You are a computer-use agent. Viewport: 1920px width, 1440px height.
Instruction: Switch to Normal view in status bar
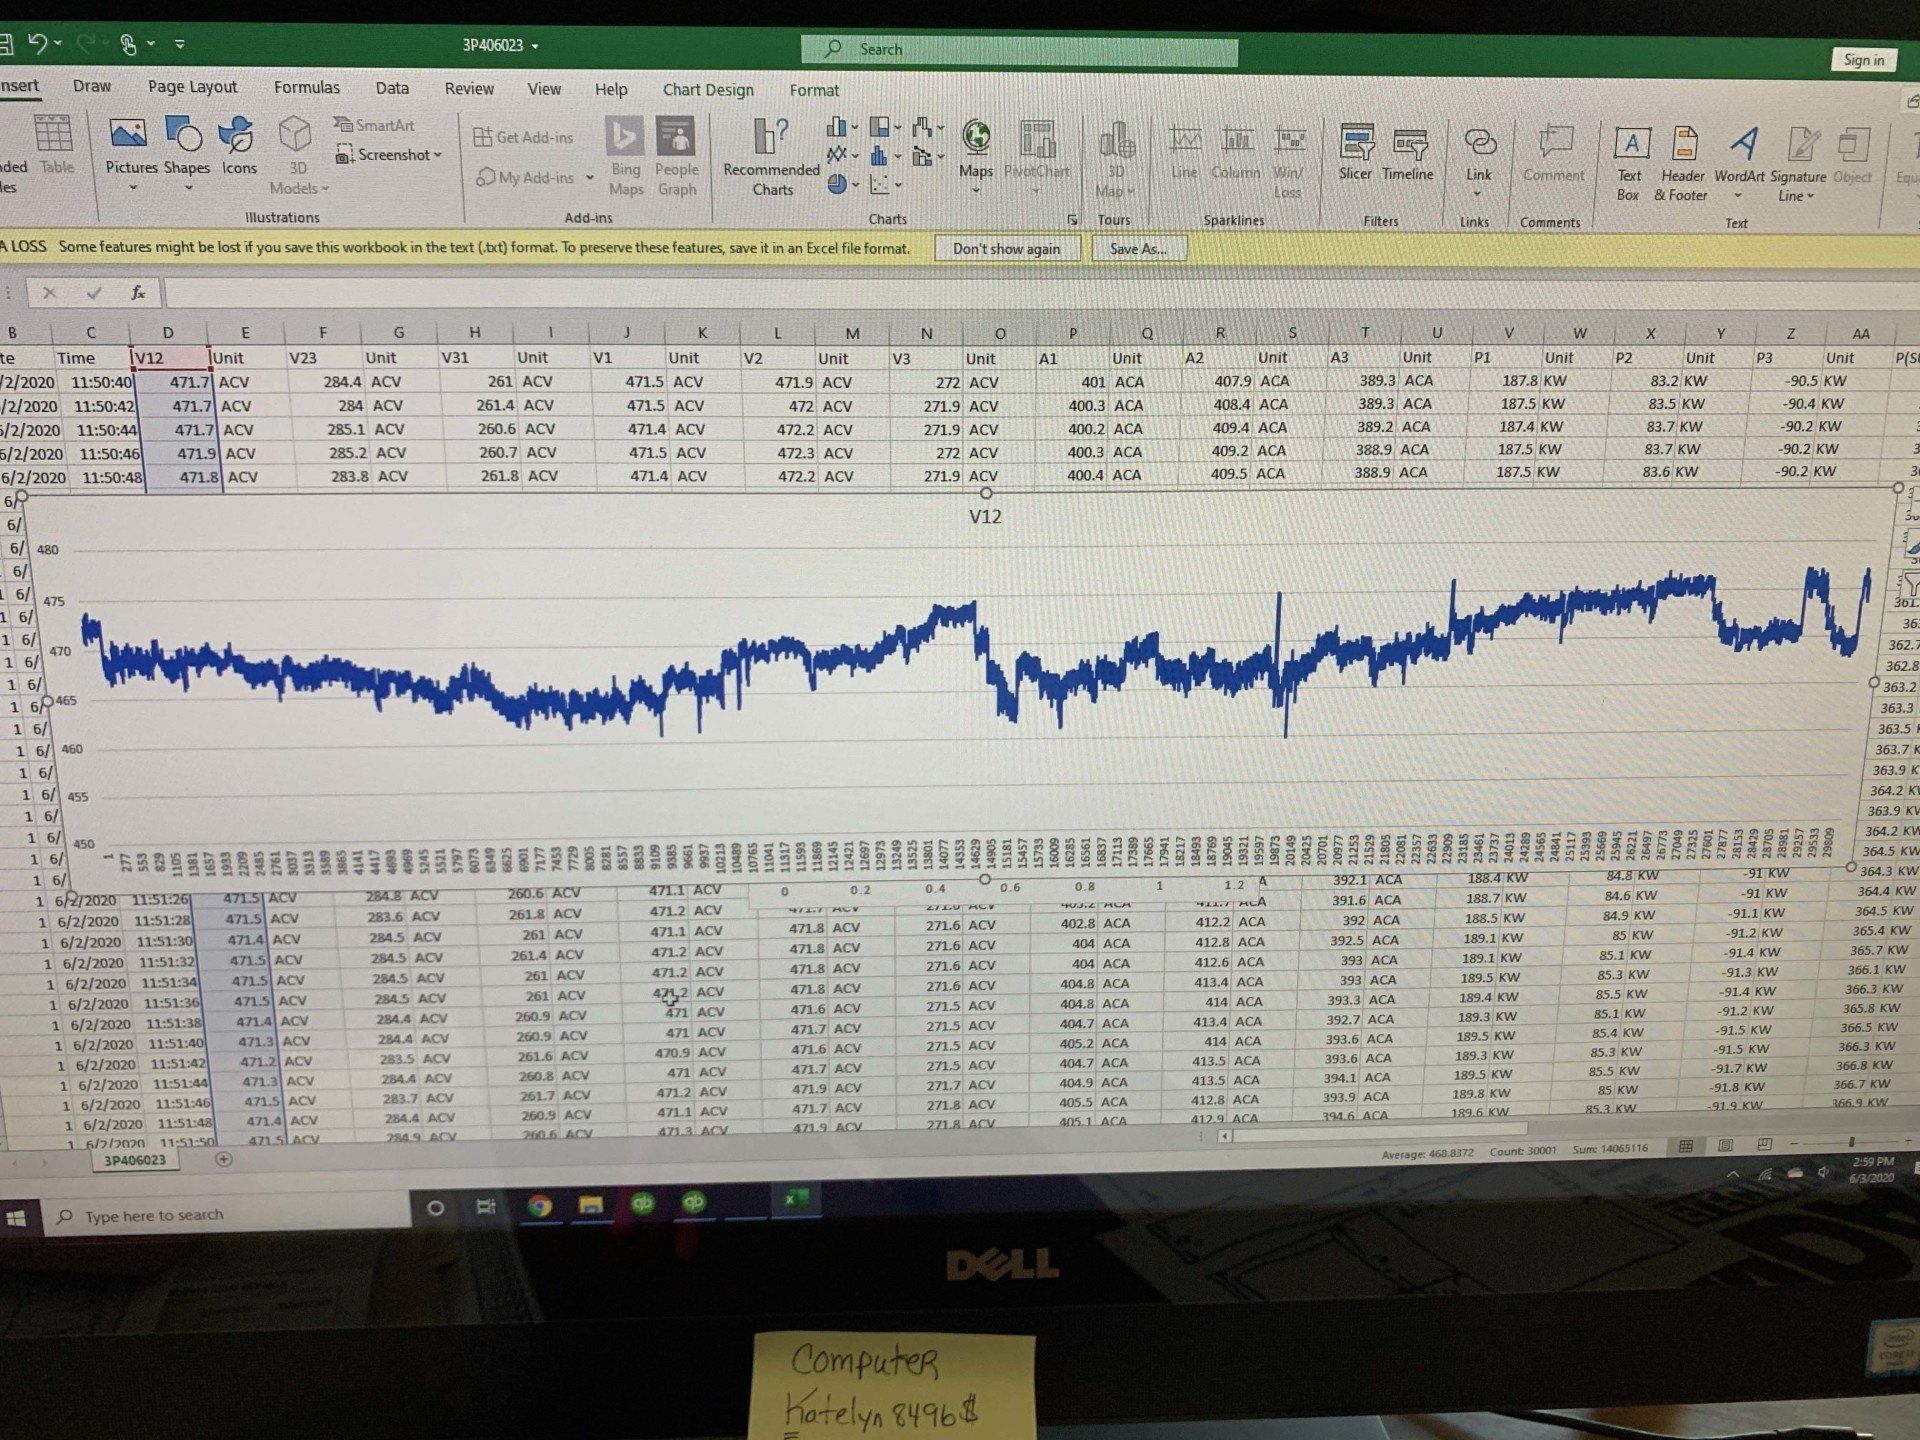(1686, 1146)
